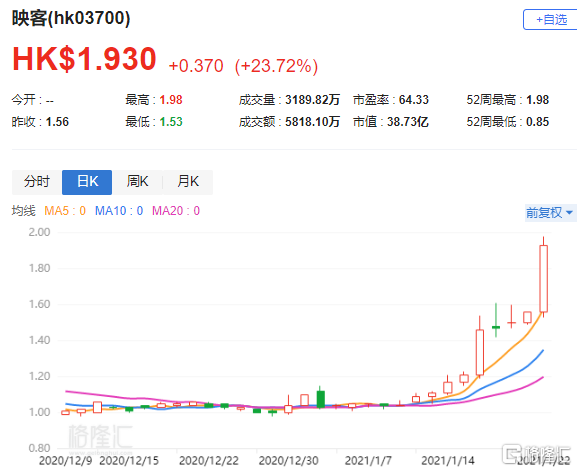Click the 最高 value 1.98
The image size is (577, 471).
coord(171,100)
